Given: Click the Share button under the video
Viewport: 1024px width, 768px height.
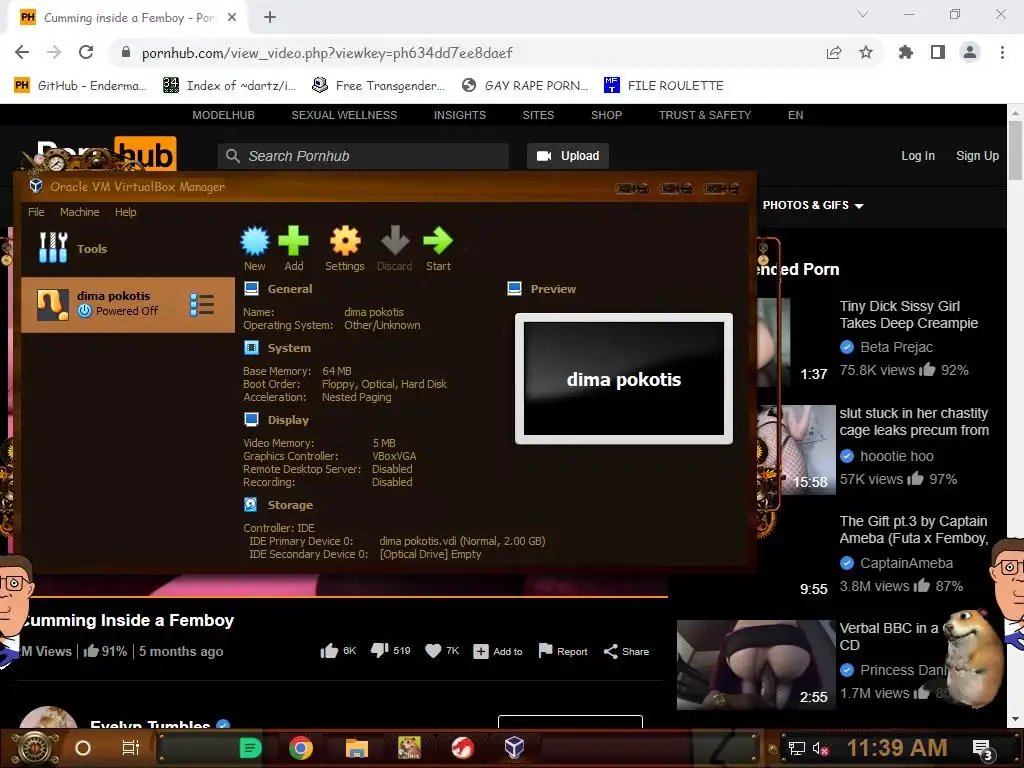Looking at the screenshot, I should (626, 651).
